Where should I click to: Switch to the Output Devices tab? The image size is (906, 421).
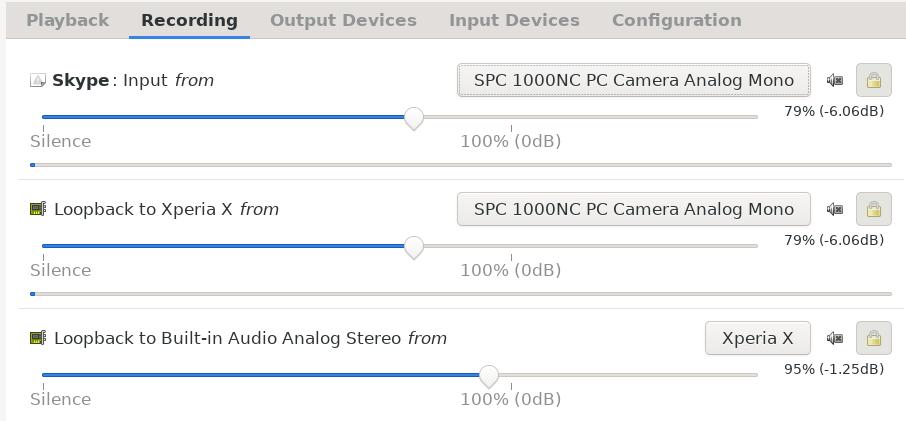coord(343,20)
